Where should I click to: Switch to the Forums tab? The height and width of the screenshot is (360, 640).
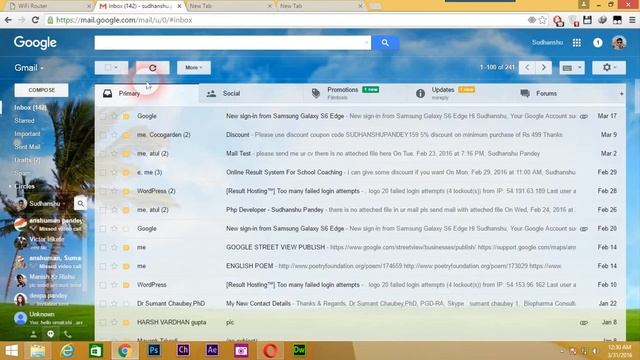coord(565,93)
